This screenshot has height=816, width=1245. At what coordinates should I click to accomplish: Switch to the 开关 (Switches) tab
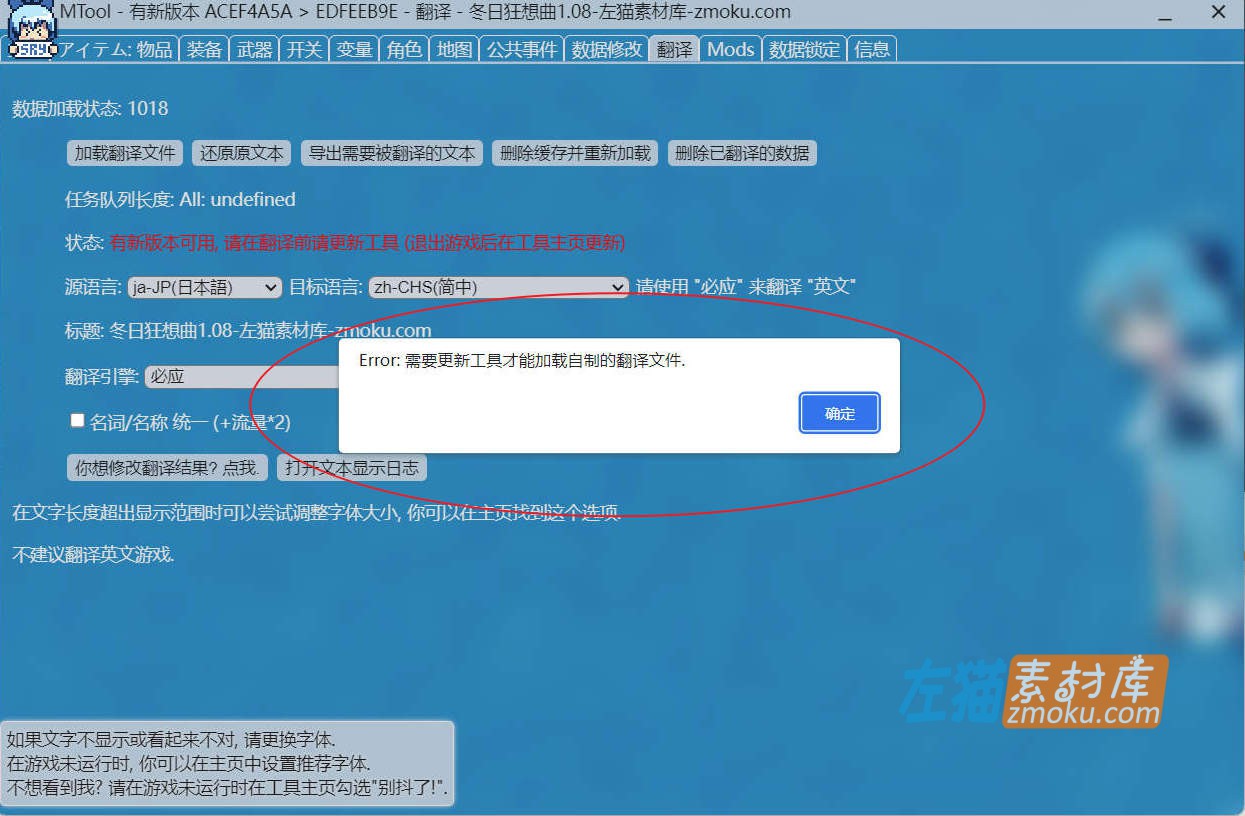coord(303,48)
